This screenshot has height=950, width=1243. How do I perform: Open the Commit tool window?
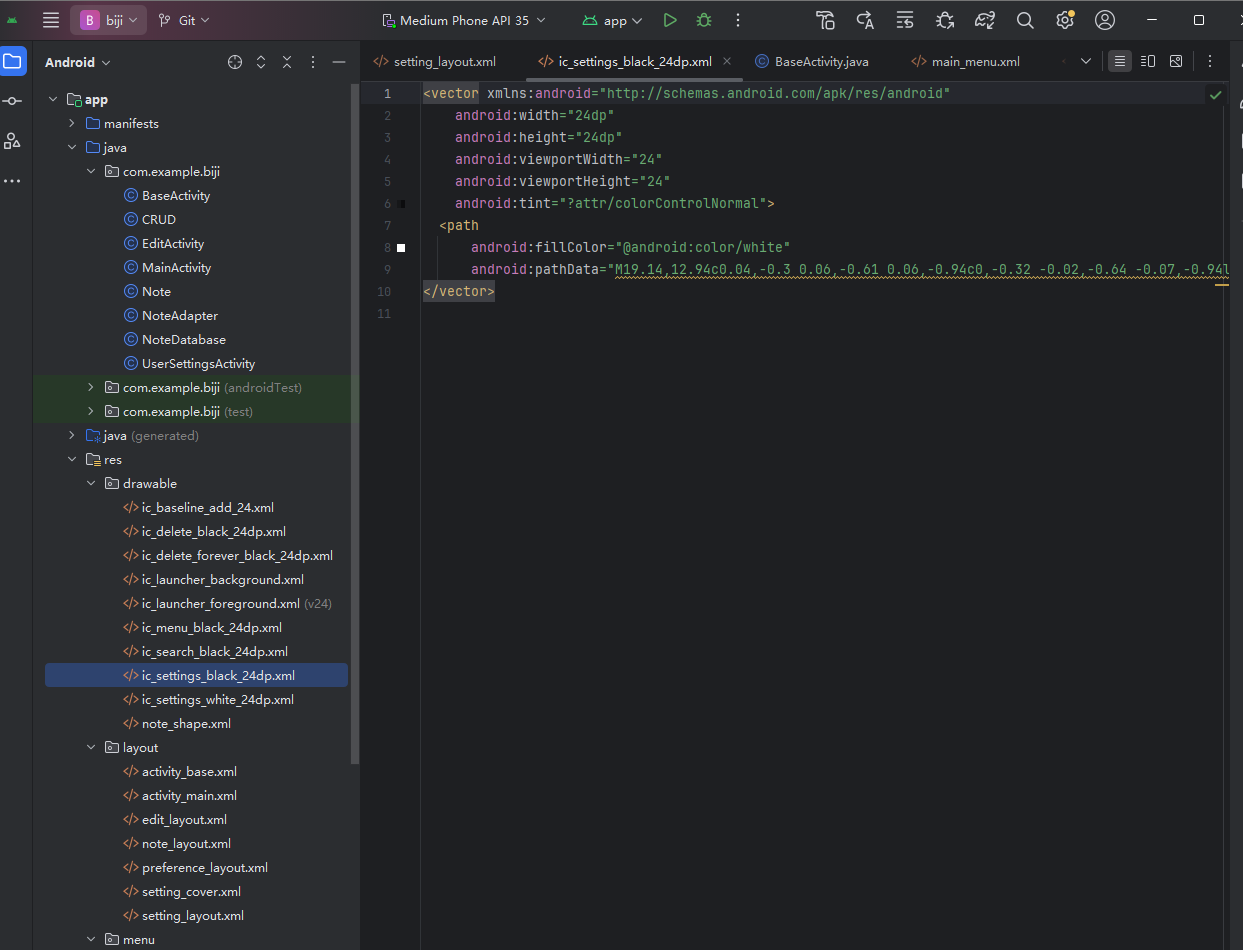[x=12, y=101]
